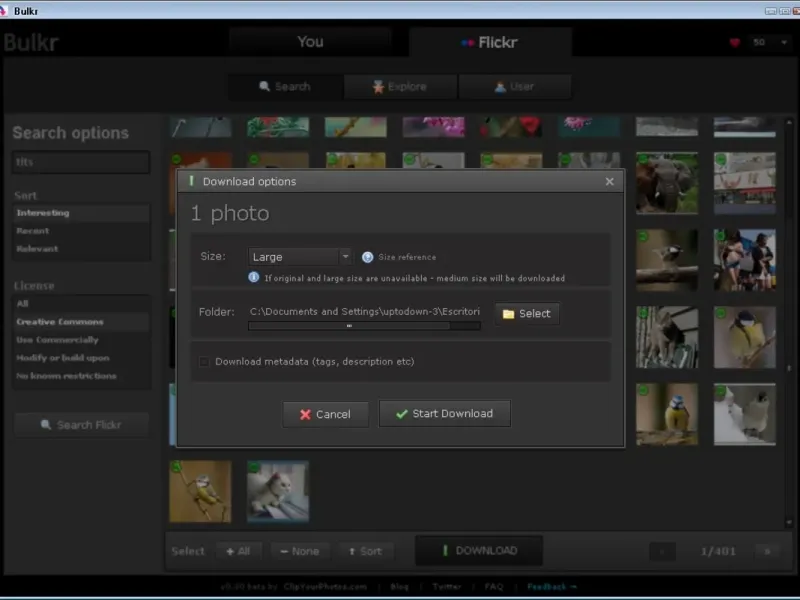800x600 pixels.
Task: Open the Twitter link in footer
Action: tap(447, 587)
